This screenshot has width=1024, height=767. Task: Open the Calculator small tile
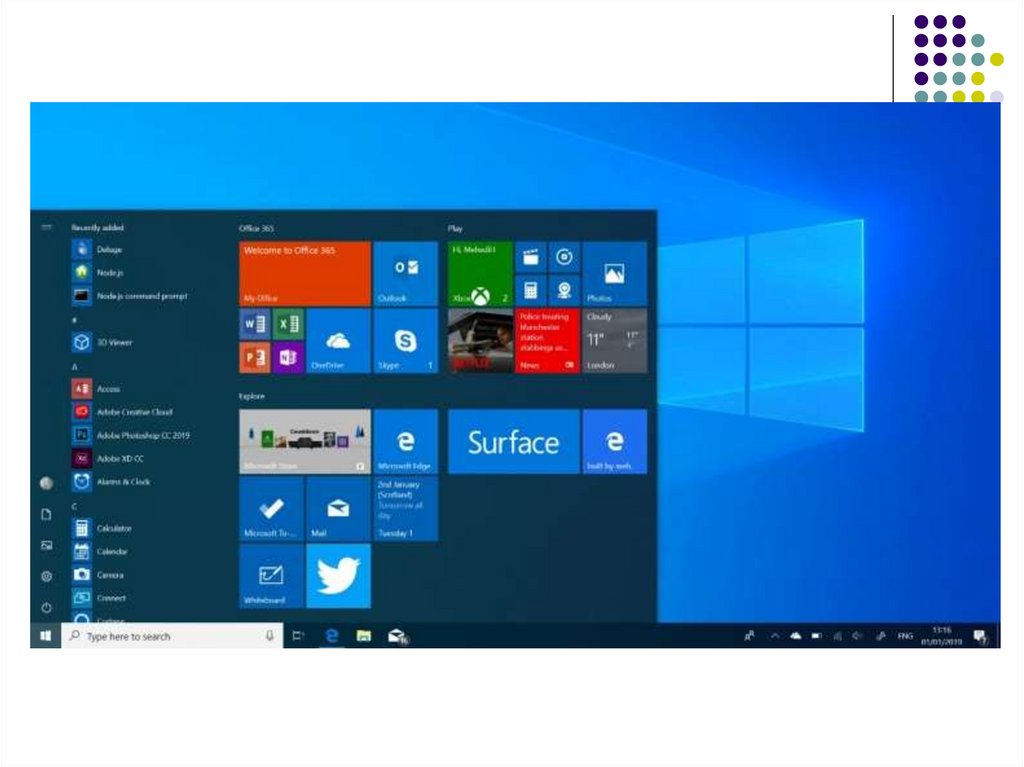pos(530,290)
